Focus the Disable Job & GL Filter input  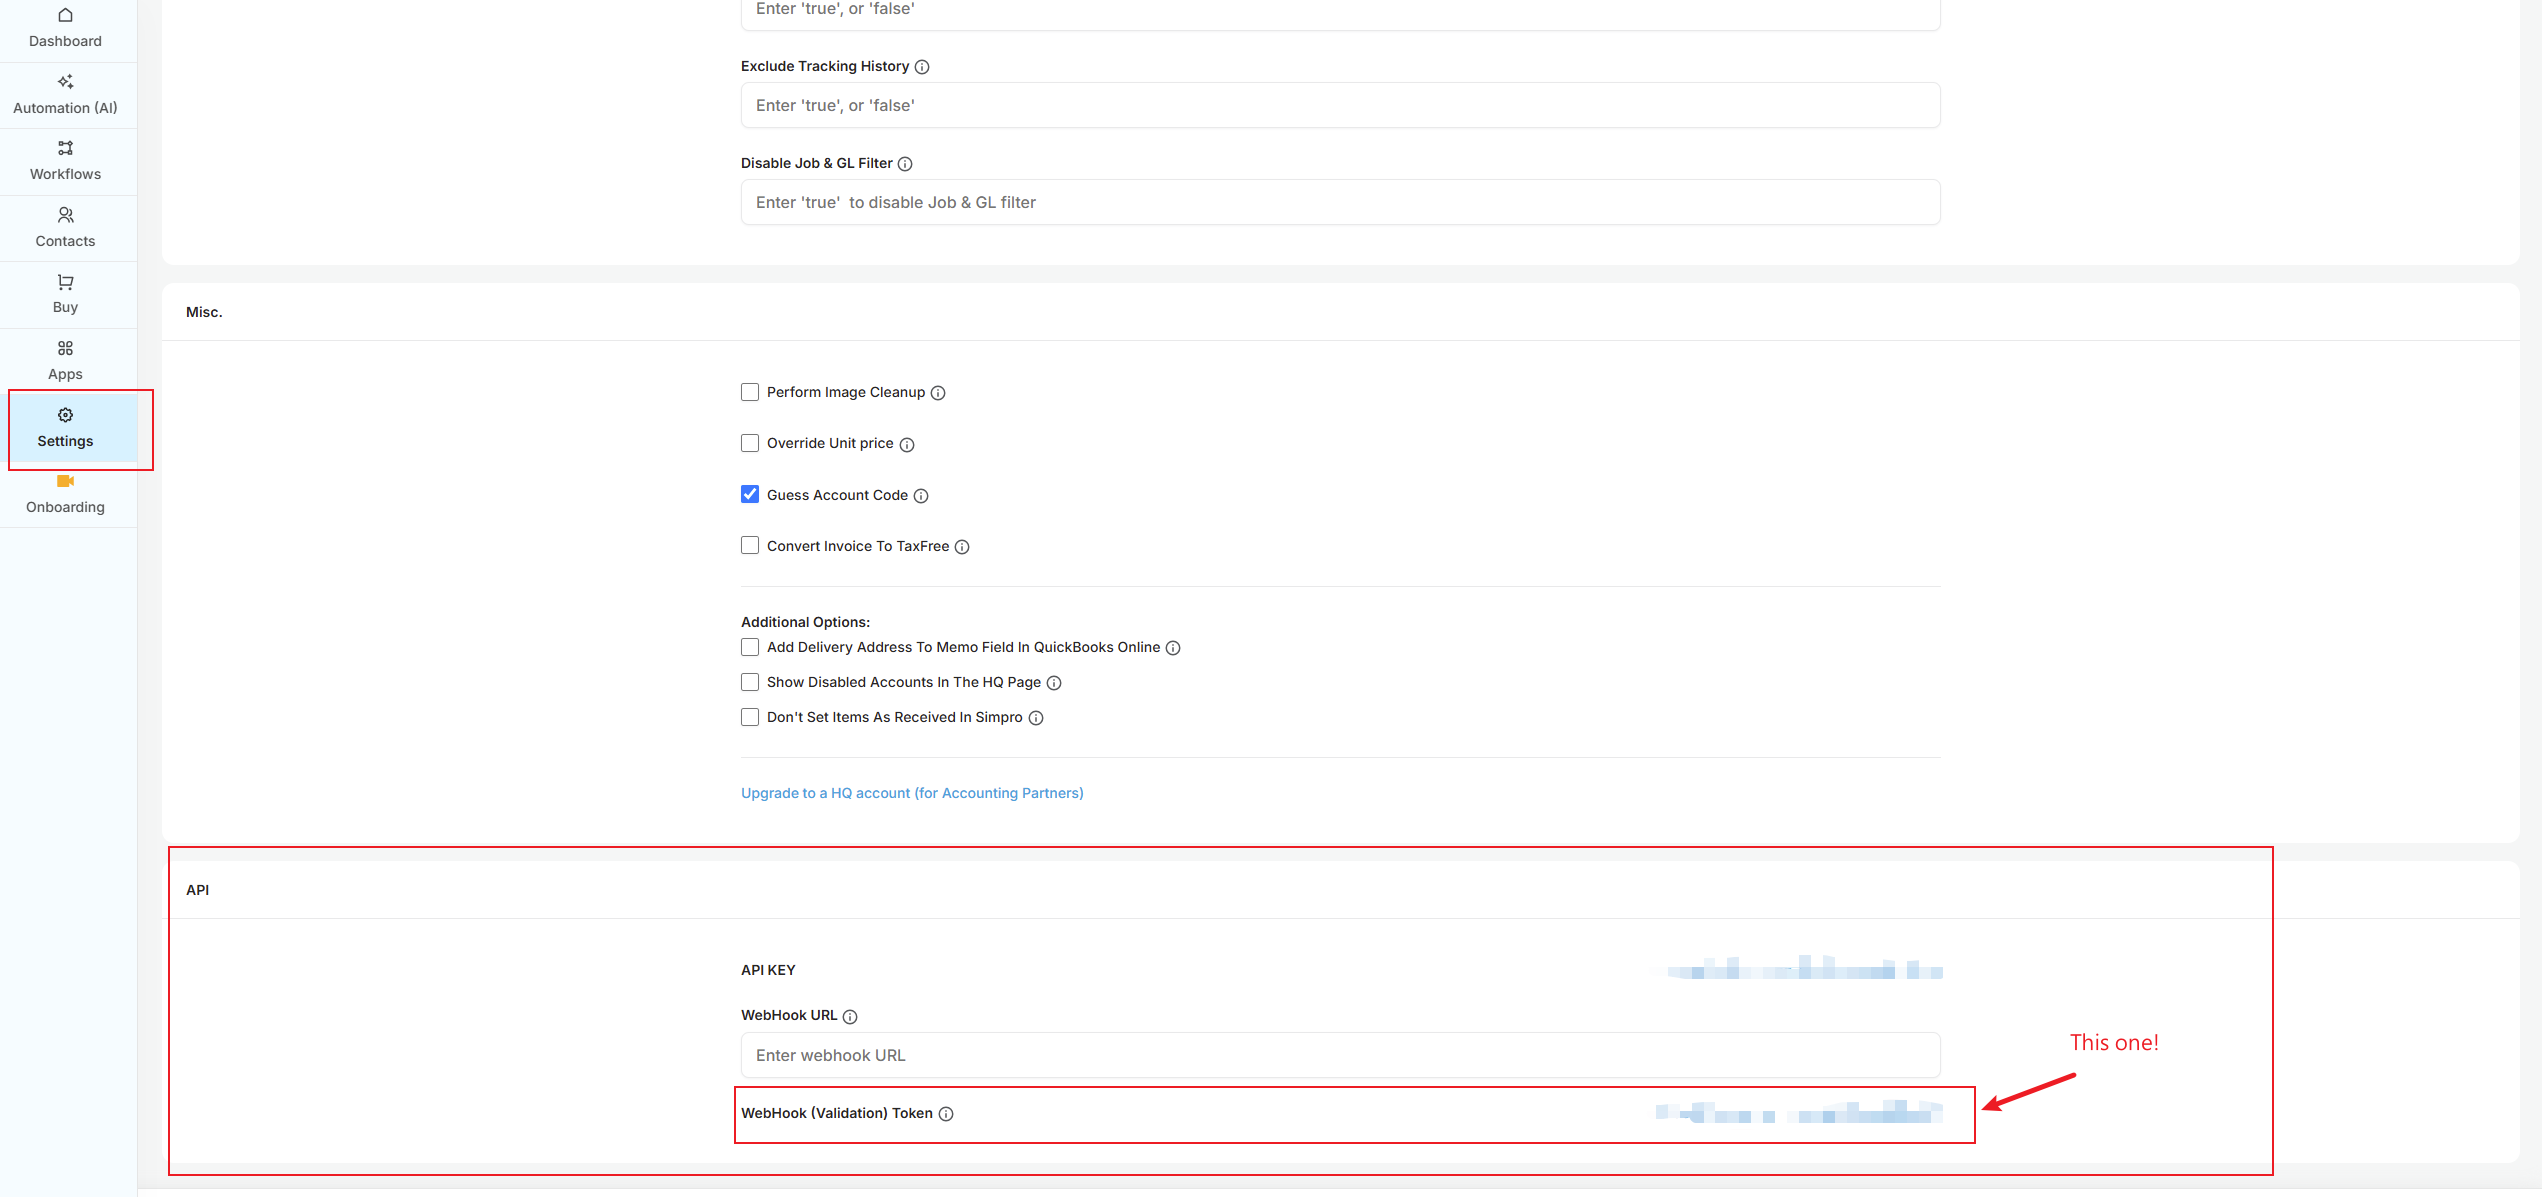pos(1340,203)
